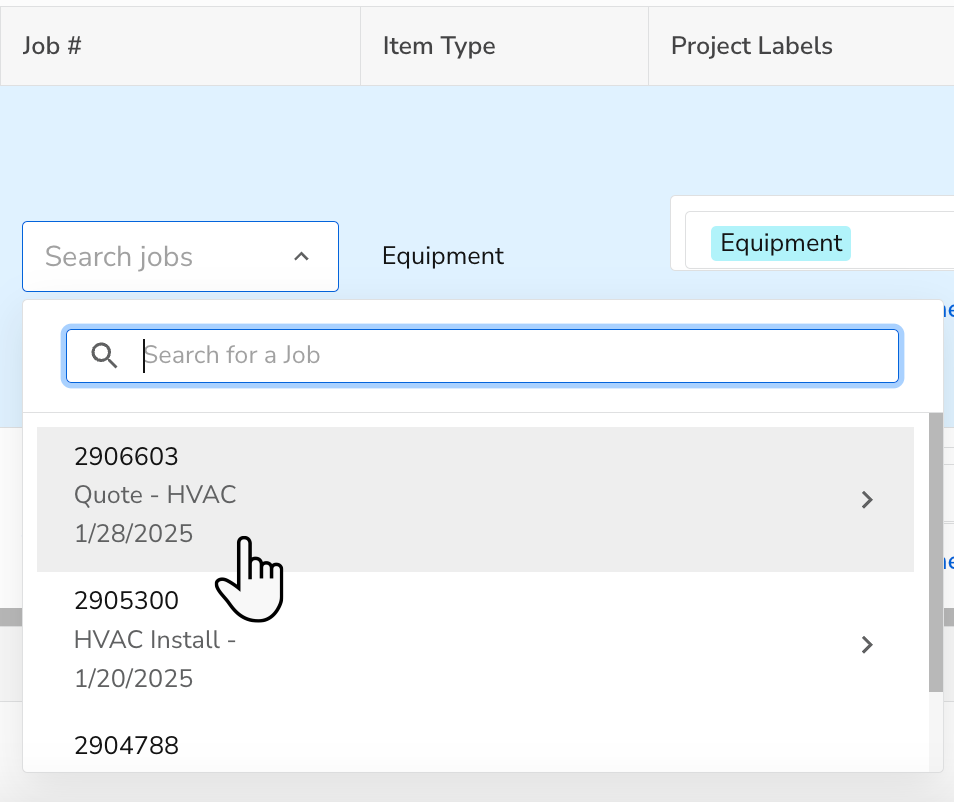The height and width of the screenshot is (802, 954).
Task: Click the scrollbar beside the job list
Action: coord(934,550)
